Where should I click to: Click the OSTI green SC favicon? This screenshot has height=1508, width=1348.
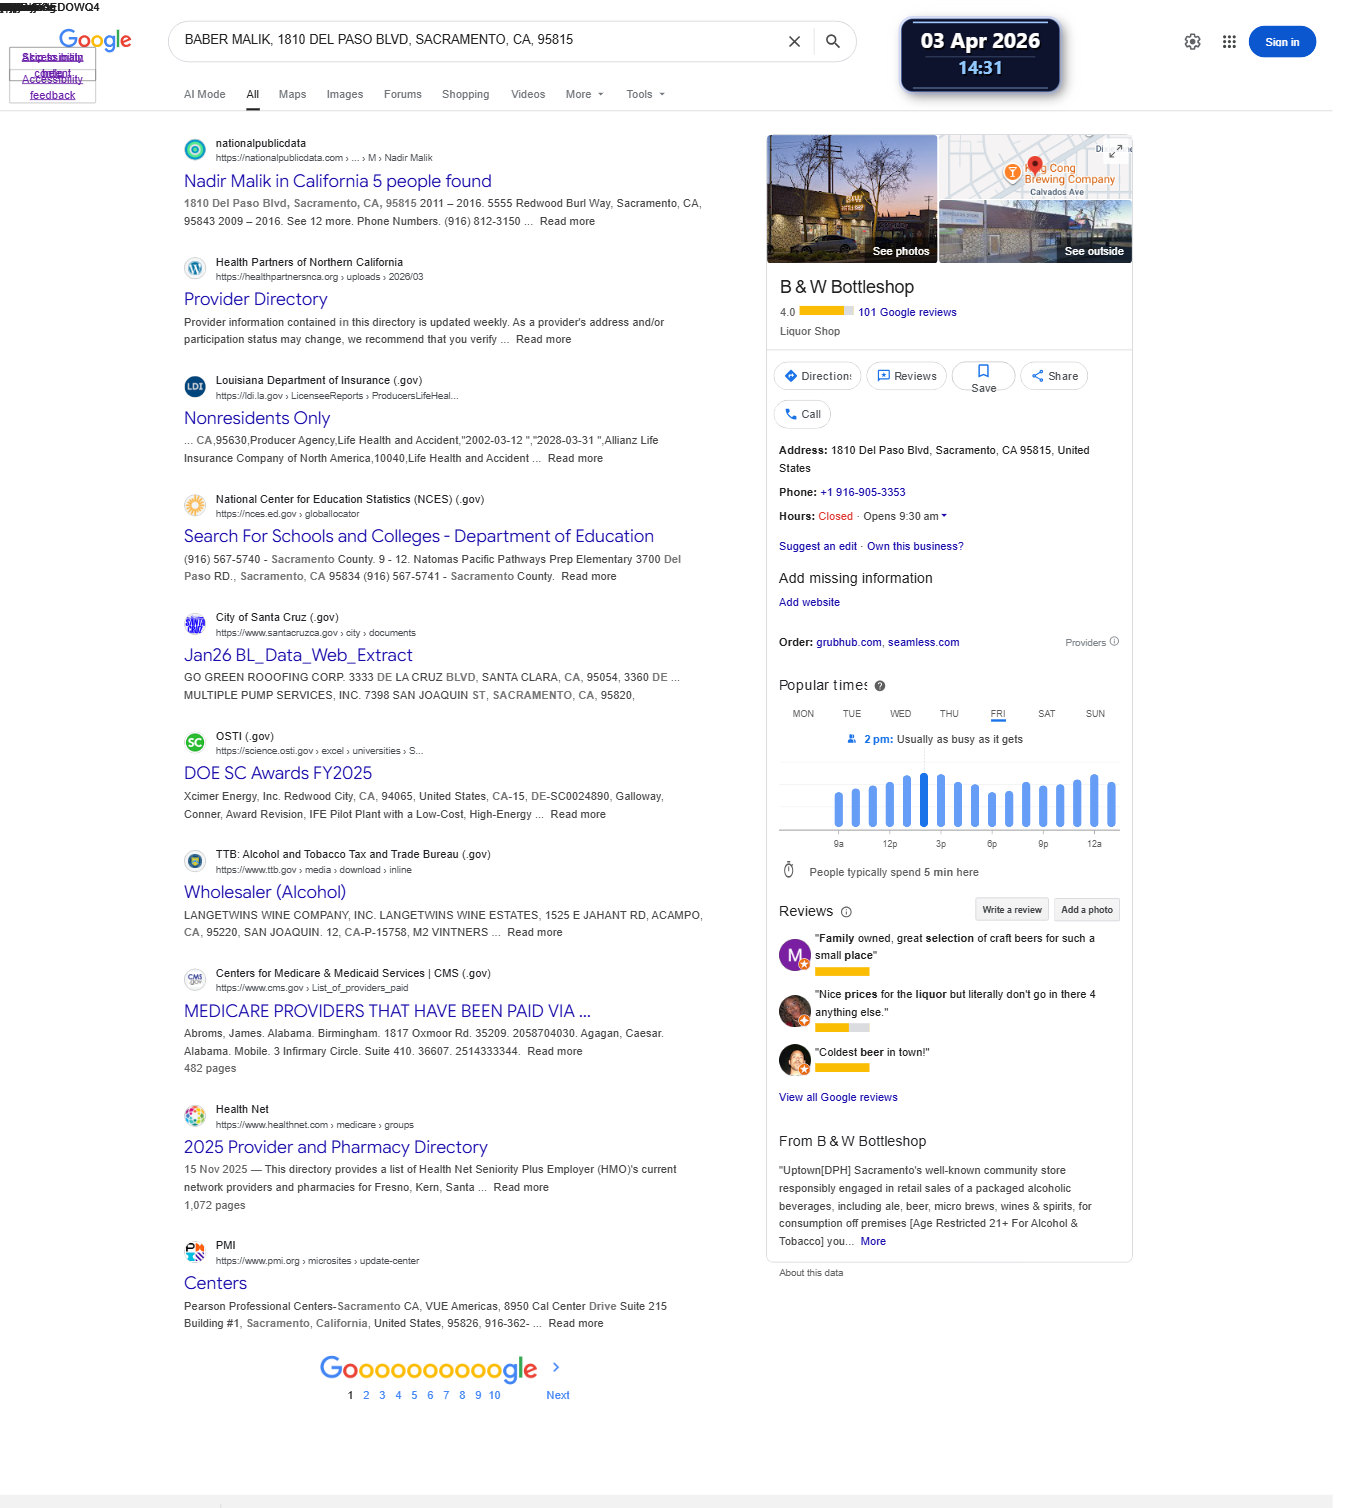click(x=195, y=742)
